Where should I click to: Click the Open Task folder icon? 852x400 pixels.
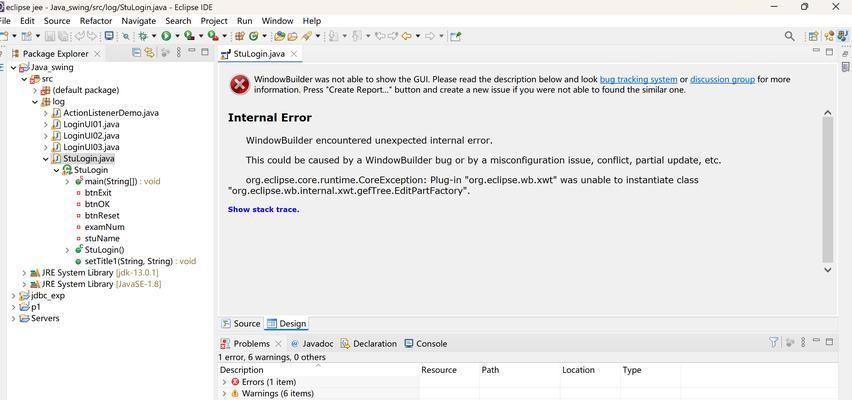(293, 36)
